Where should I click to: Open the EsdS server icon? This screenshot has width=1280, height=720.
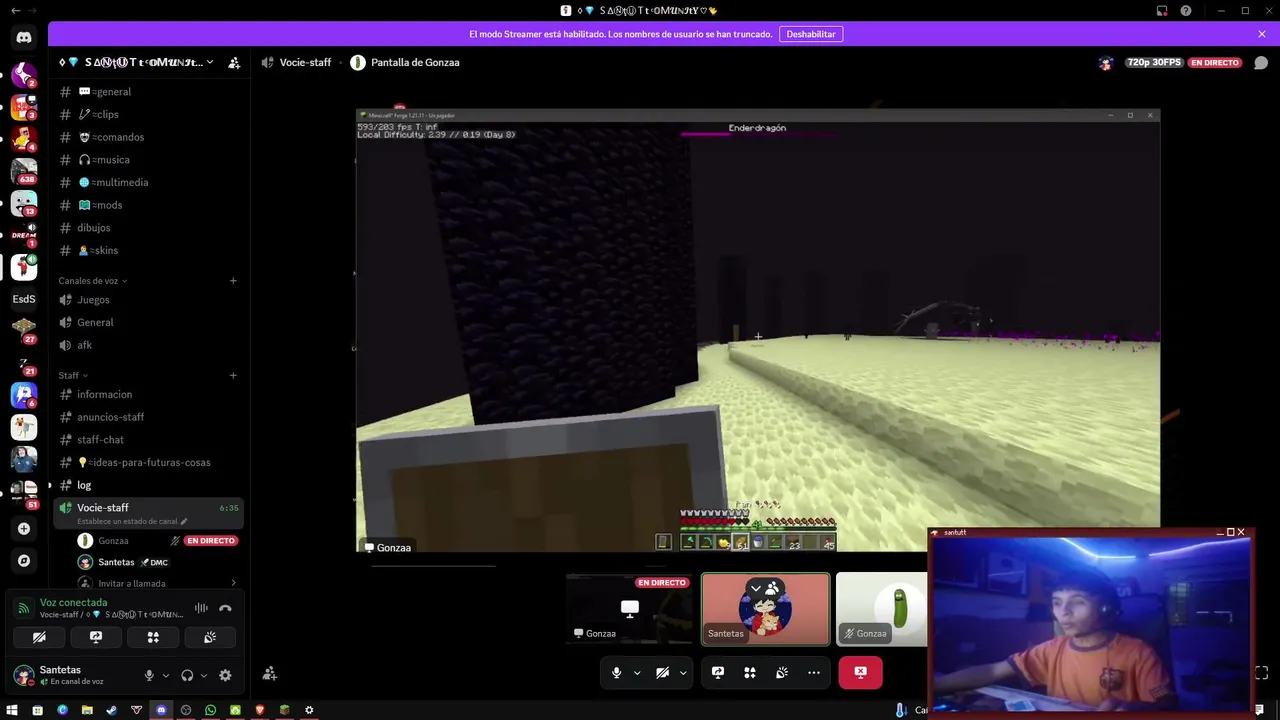[x=24, y=299]
